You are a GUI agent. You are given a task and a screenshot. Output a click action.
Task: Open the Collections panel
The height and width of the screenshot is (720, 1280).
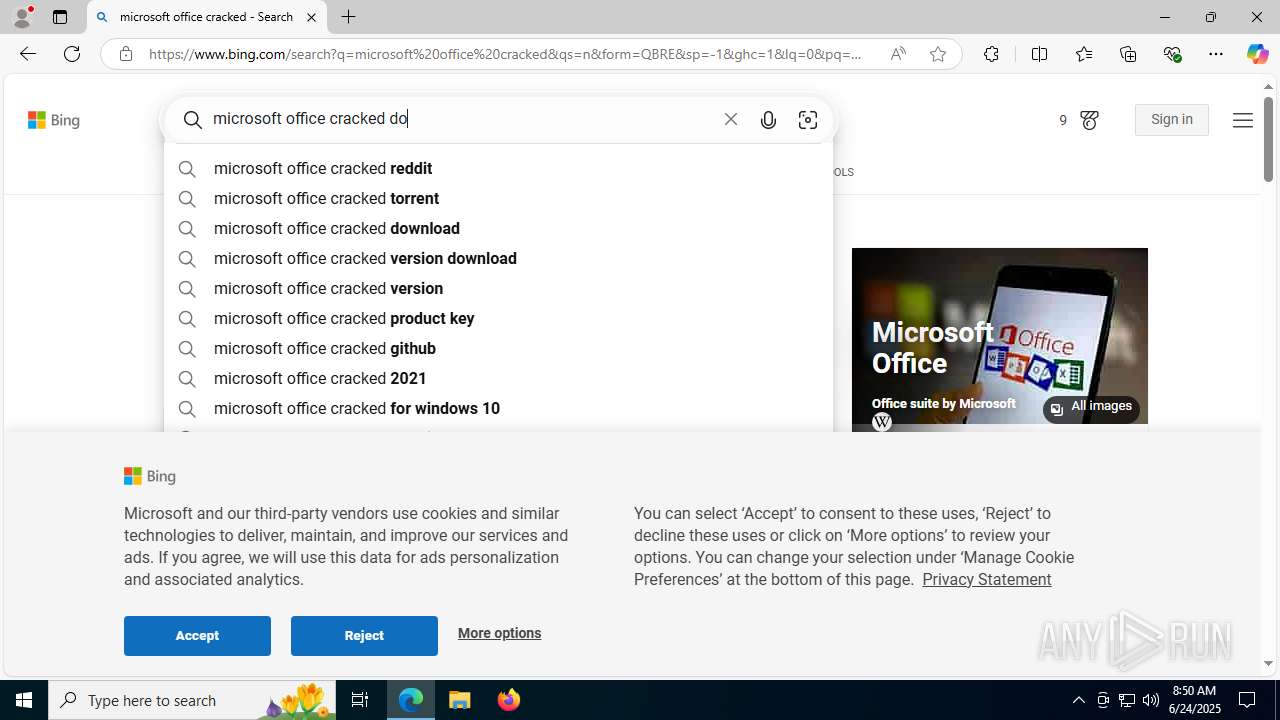pos(1128,54)
